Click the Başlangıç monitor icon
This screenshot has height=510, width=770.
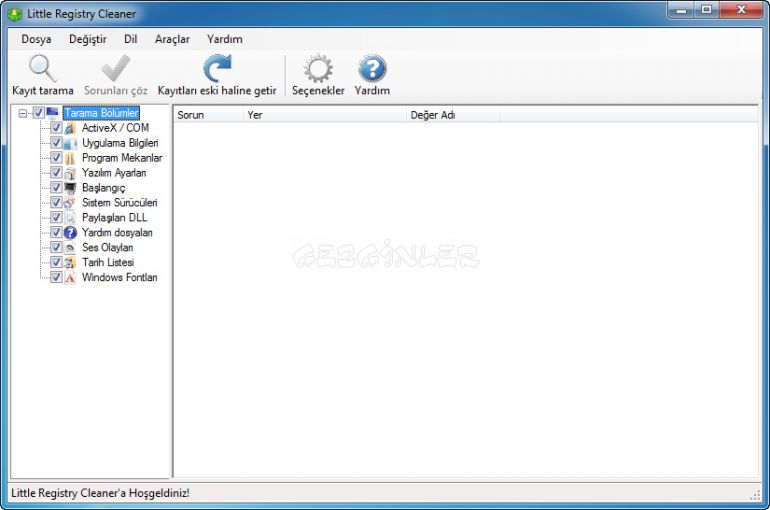pos(70,188)
